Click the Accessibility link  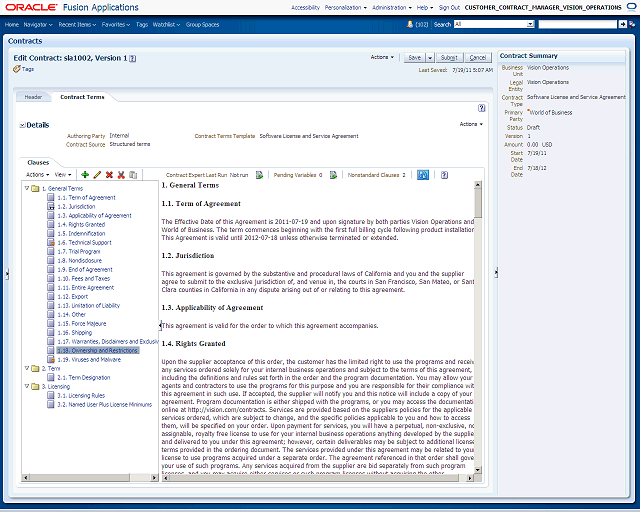click(305, 7)
